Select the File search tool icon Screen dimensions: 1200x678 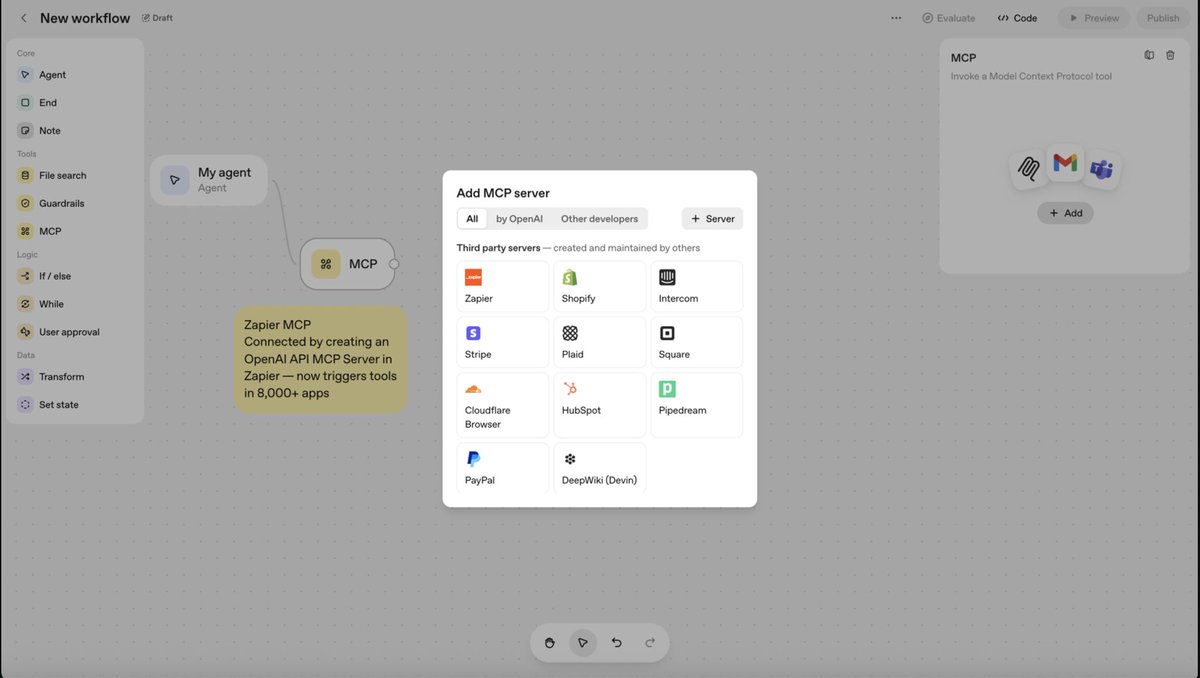click(x=25, y=176)
